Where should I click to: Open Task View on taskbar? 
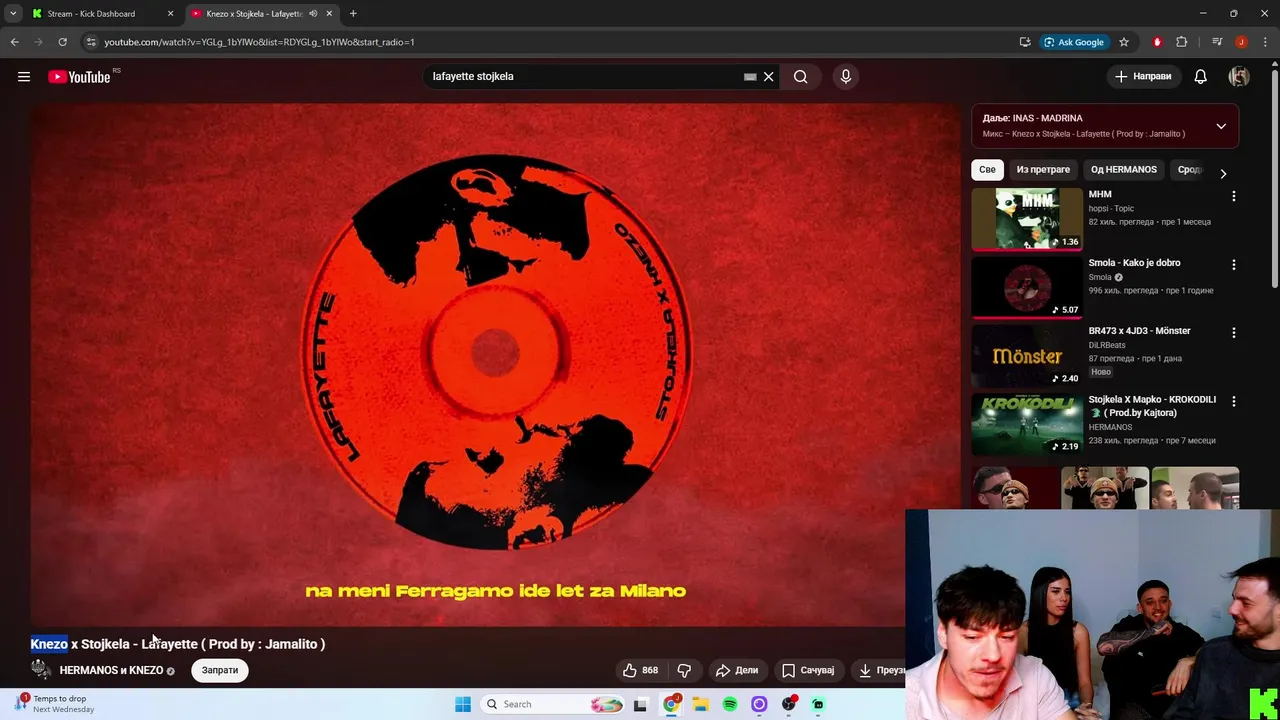click(640, 704)
